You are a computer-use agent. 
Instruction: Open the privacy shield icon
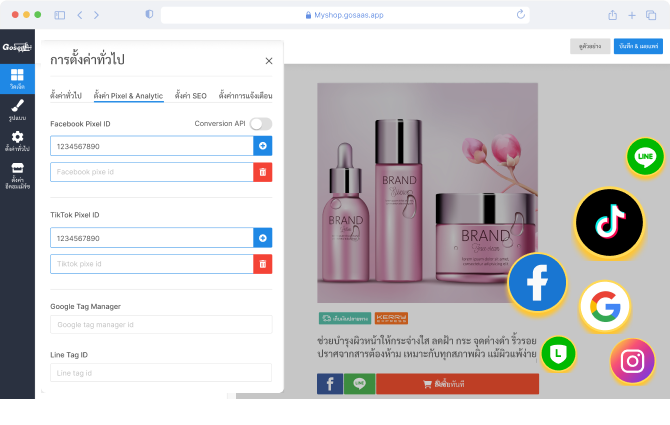click(149, 14)
